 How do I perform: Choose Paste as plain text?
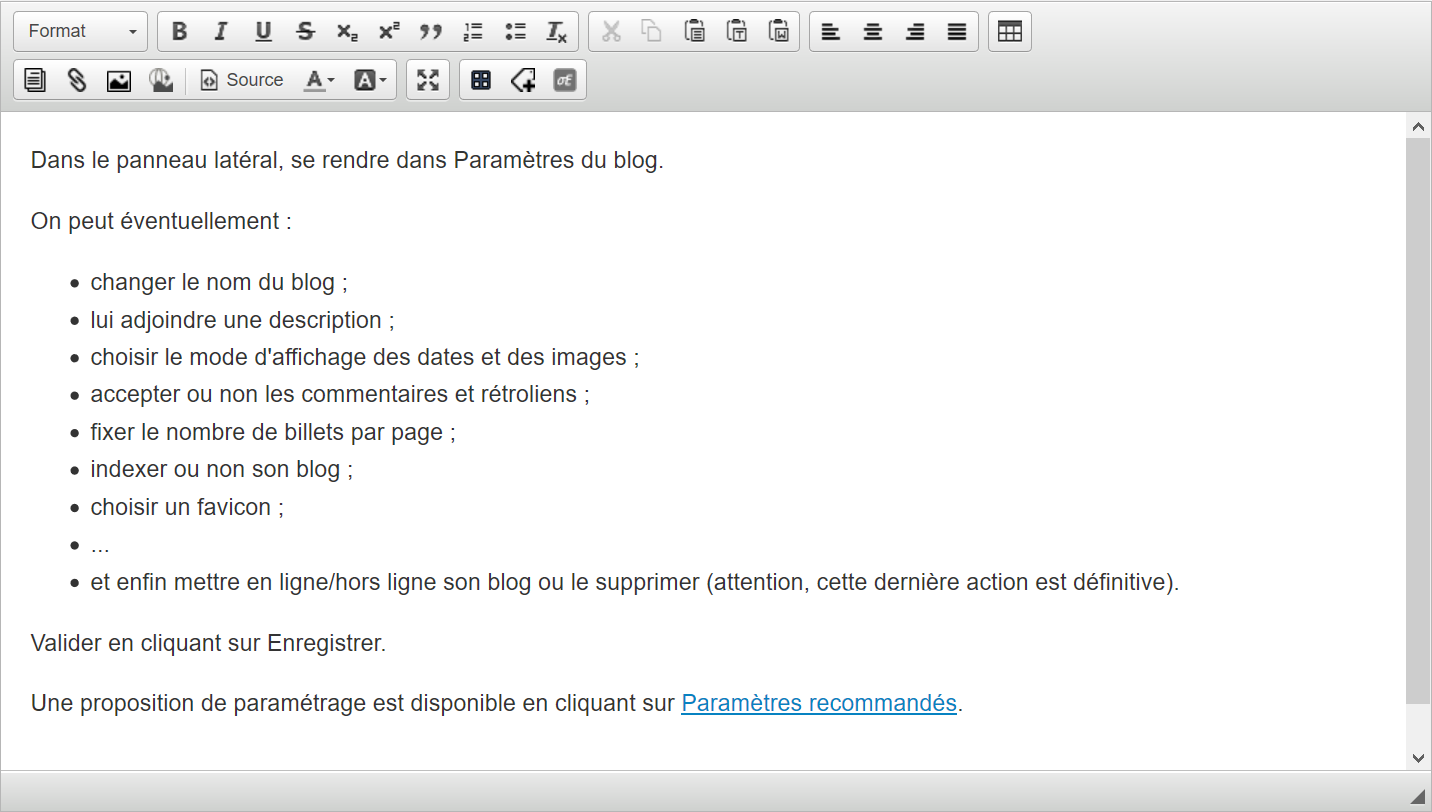coord(736,31)
